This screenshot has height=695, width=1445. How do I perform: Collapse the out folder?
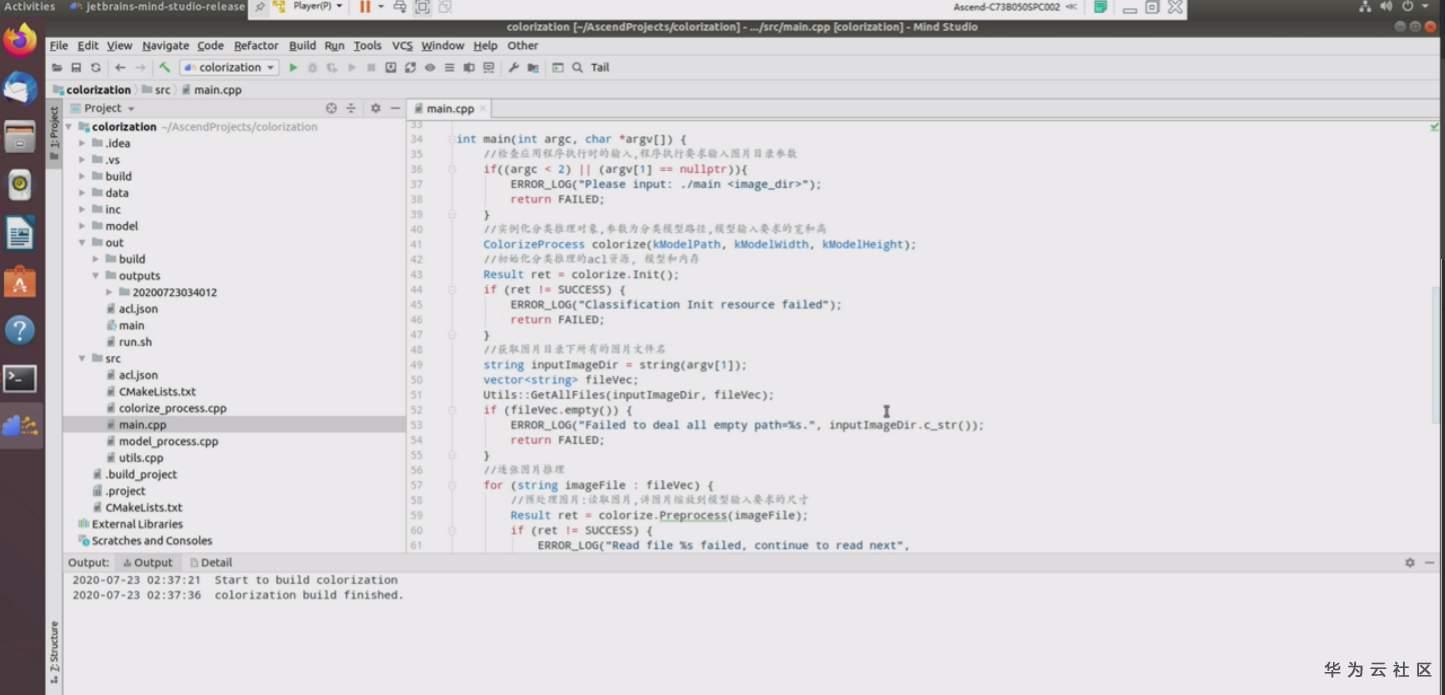point(83,242)
